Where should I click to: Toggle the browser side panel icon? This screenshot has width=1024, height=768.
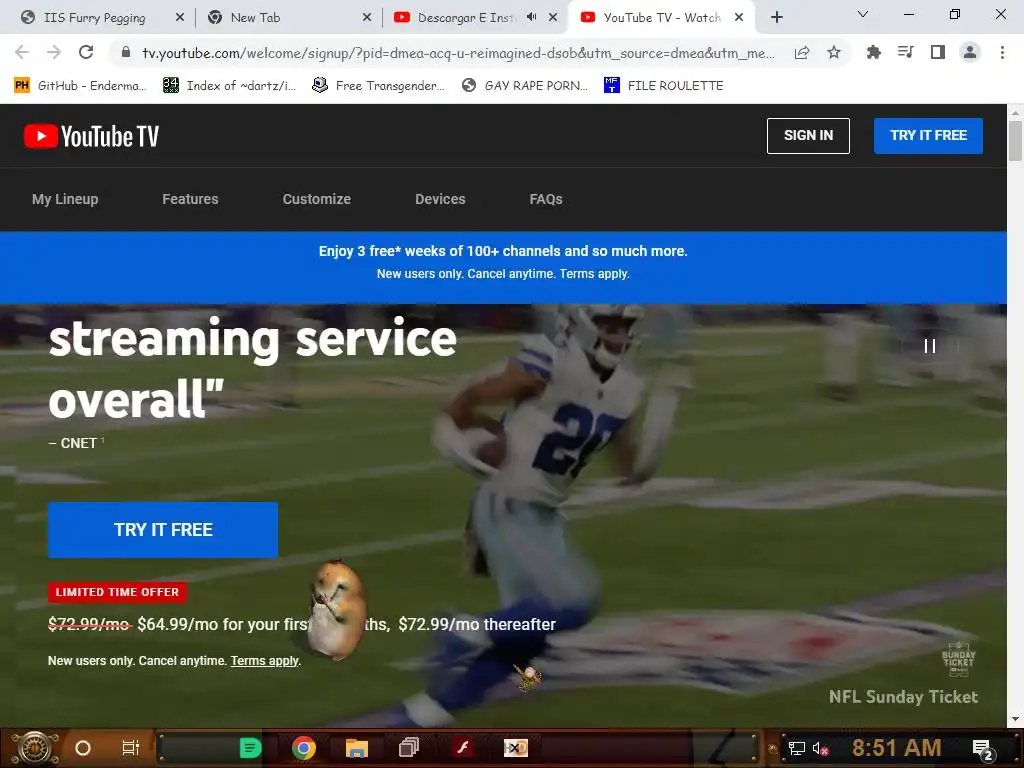click(938, 52)
